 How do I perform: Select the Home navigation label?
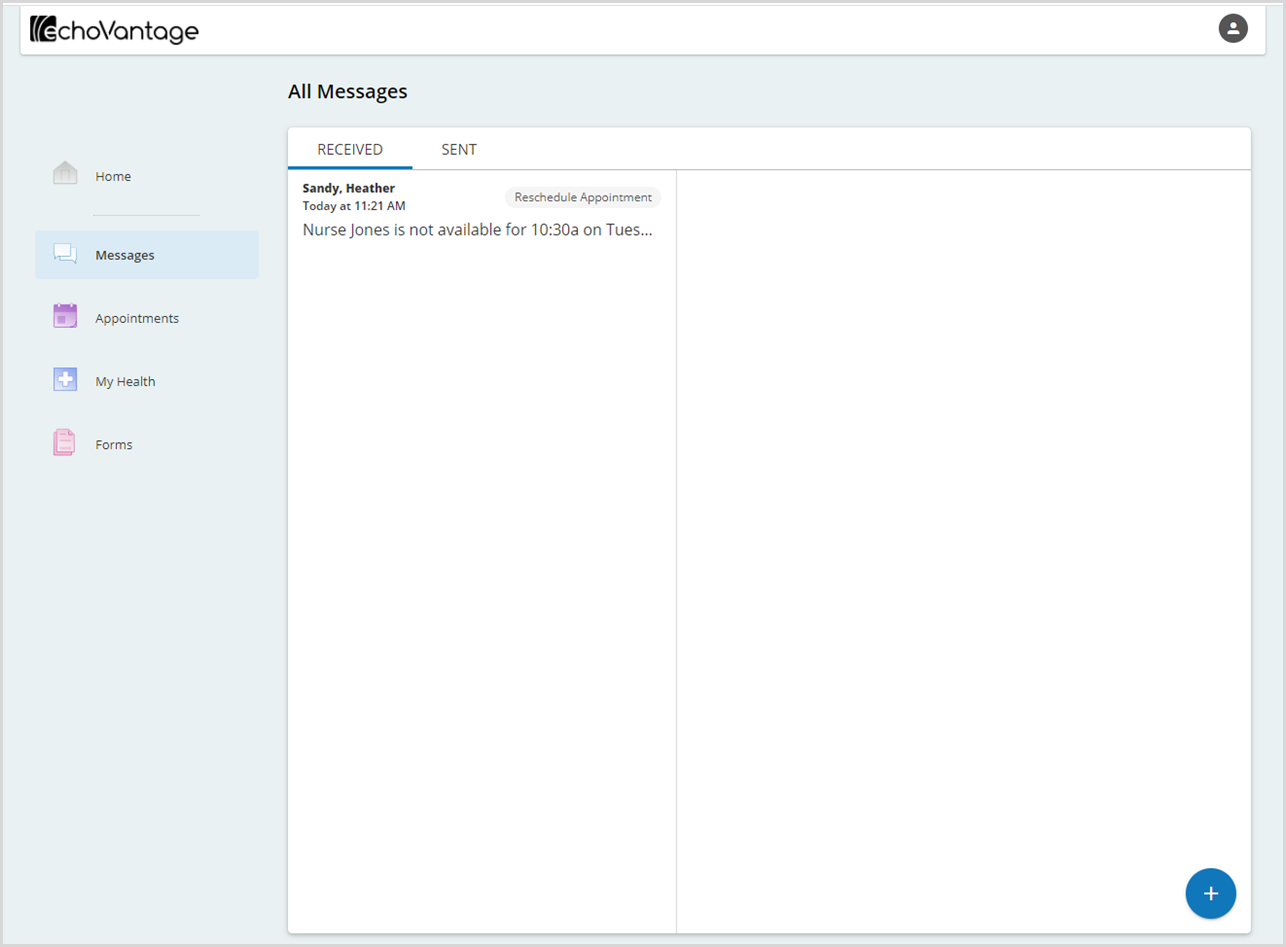113,176
